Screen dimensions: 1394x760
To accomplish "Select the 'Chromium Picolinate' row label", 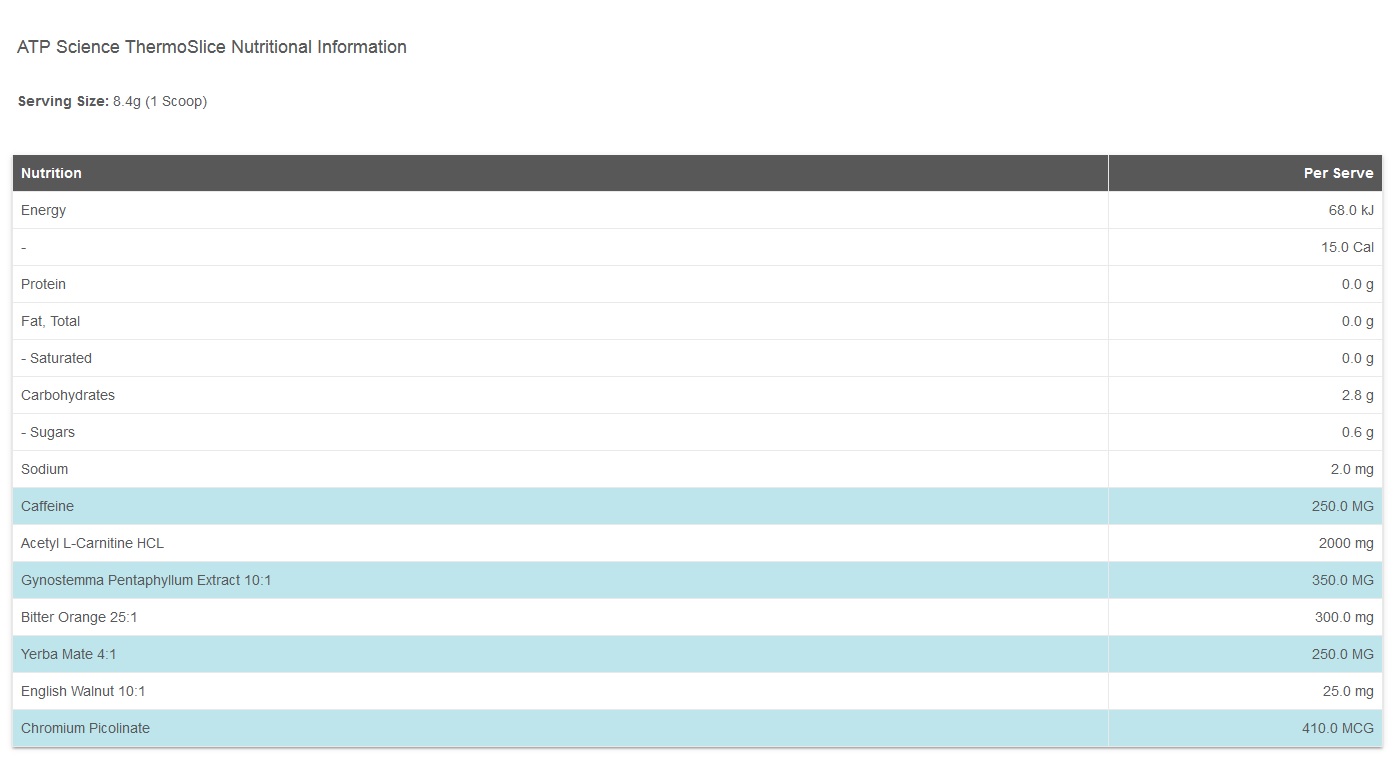I will click(x=85, y=728).
